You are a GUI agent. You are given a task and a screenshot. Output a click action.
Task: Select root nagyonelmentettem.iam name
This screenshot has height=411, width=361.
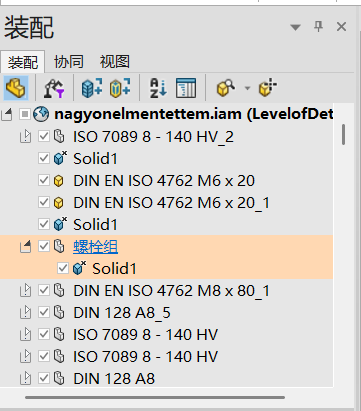pyautogui.click(x=194, y=114)
